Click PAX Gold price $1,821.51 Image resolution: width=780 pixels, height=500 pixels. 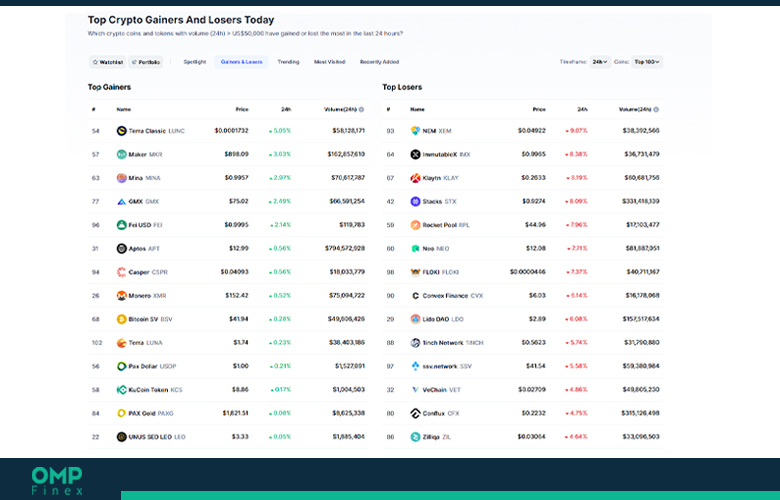235,413
